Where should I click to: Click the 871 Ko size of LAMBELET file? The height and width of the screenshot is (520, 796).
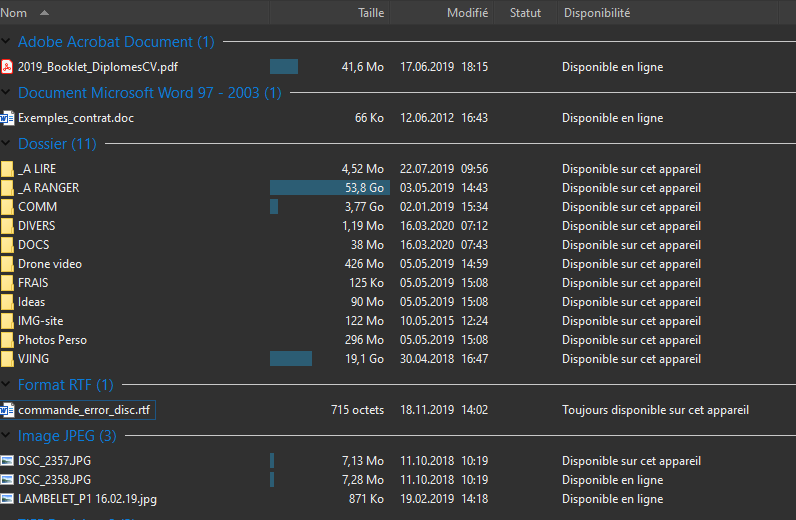pos(366,499)
